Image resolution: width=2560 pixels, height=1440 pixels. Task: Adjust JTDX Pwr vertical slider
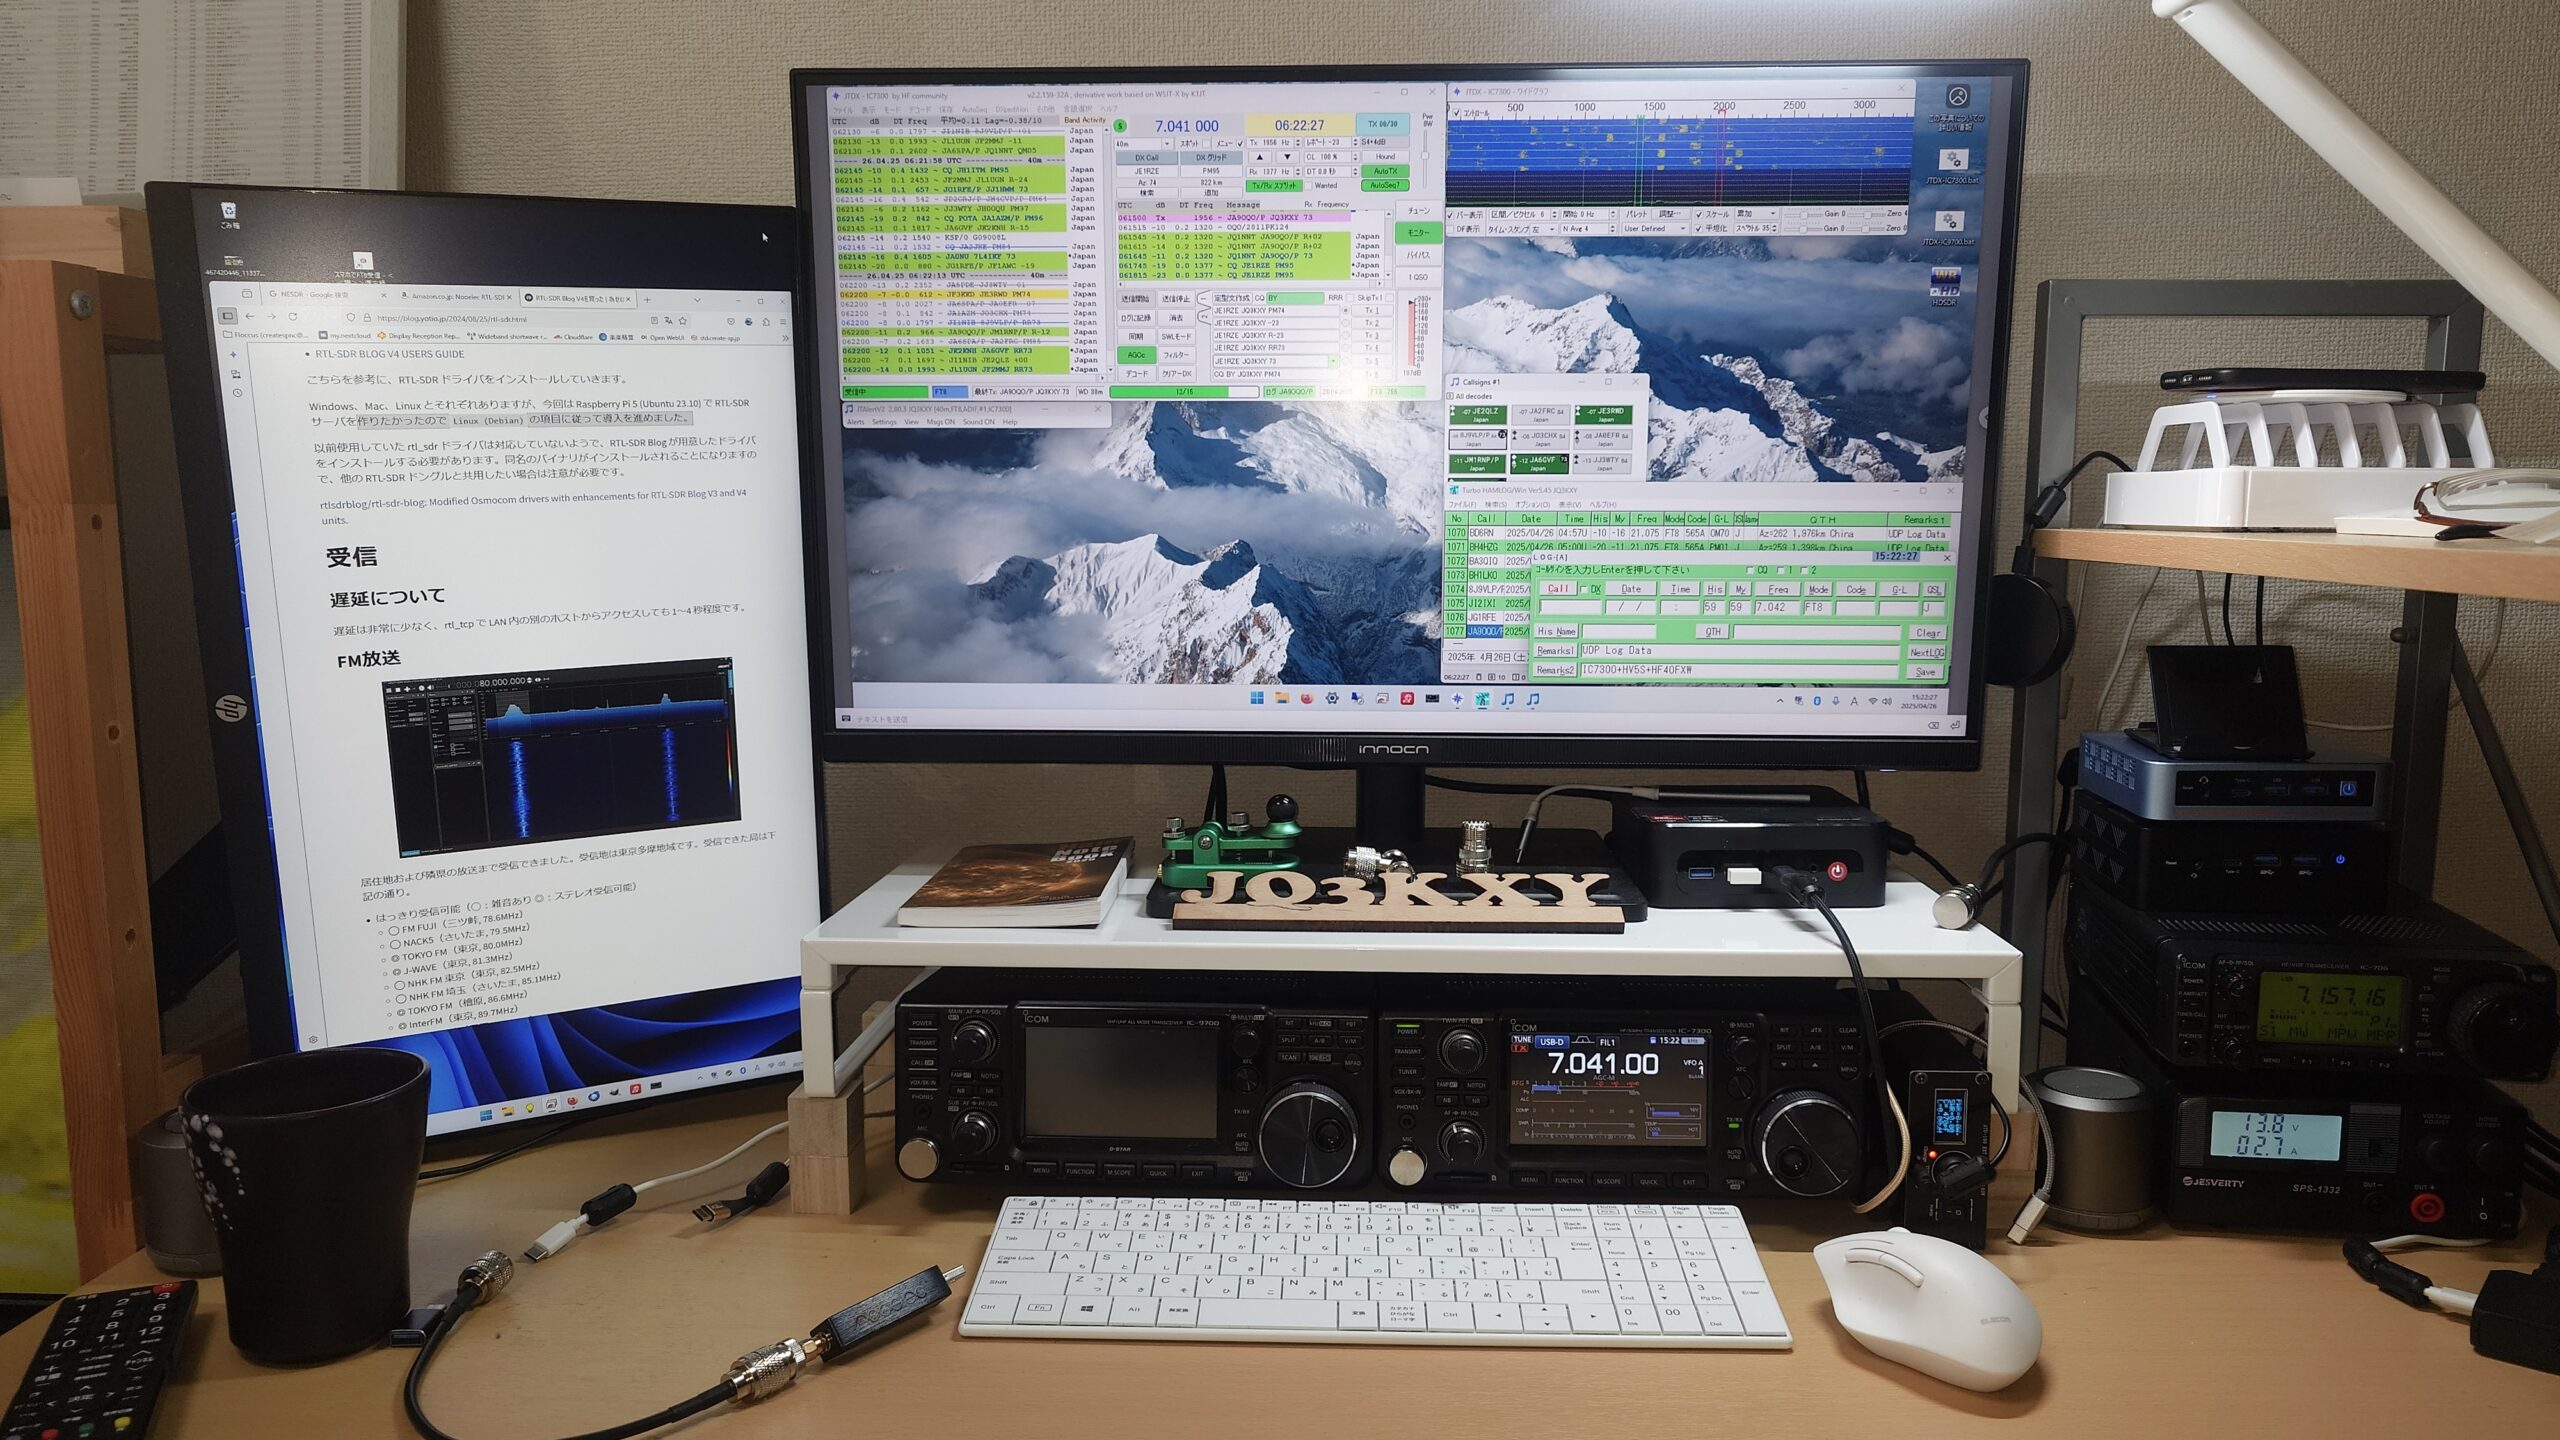pyautogui.click(x=1425, y=155)
